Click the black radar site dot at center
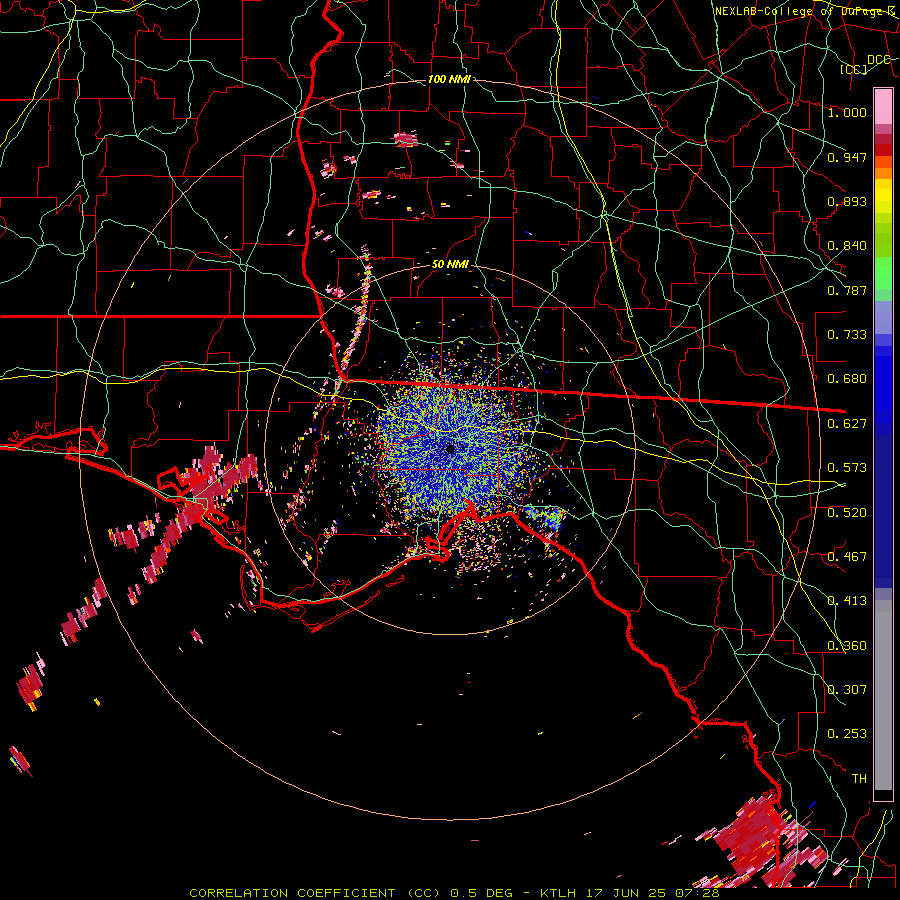 [450, 449]
